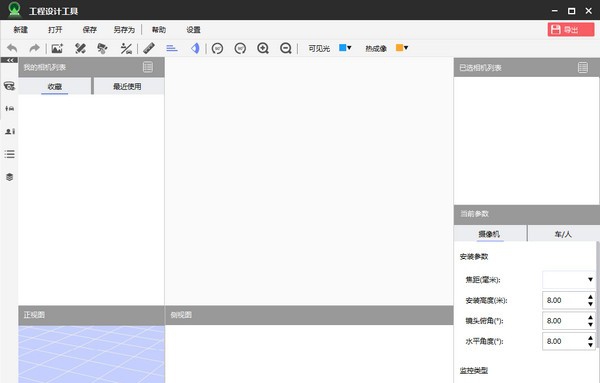Open the 可见光 color dropdown
The width and height of the screenshot is (600, 383).
(x=345, y=48)
